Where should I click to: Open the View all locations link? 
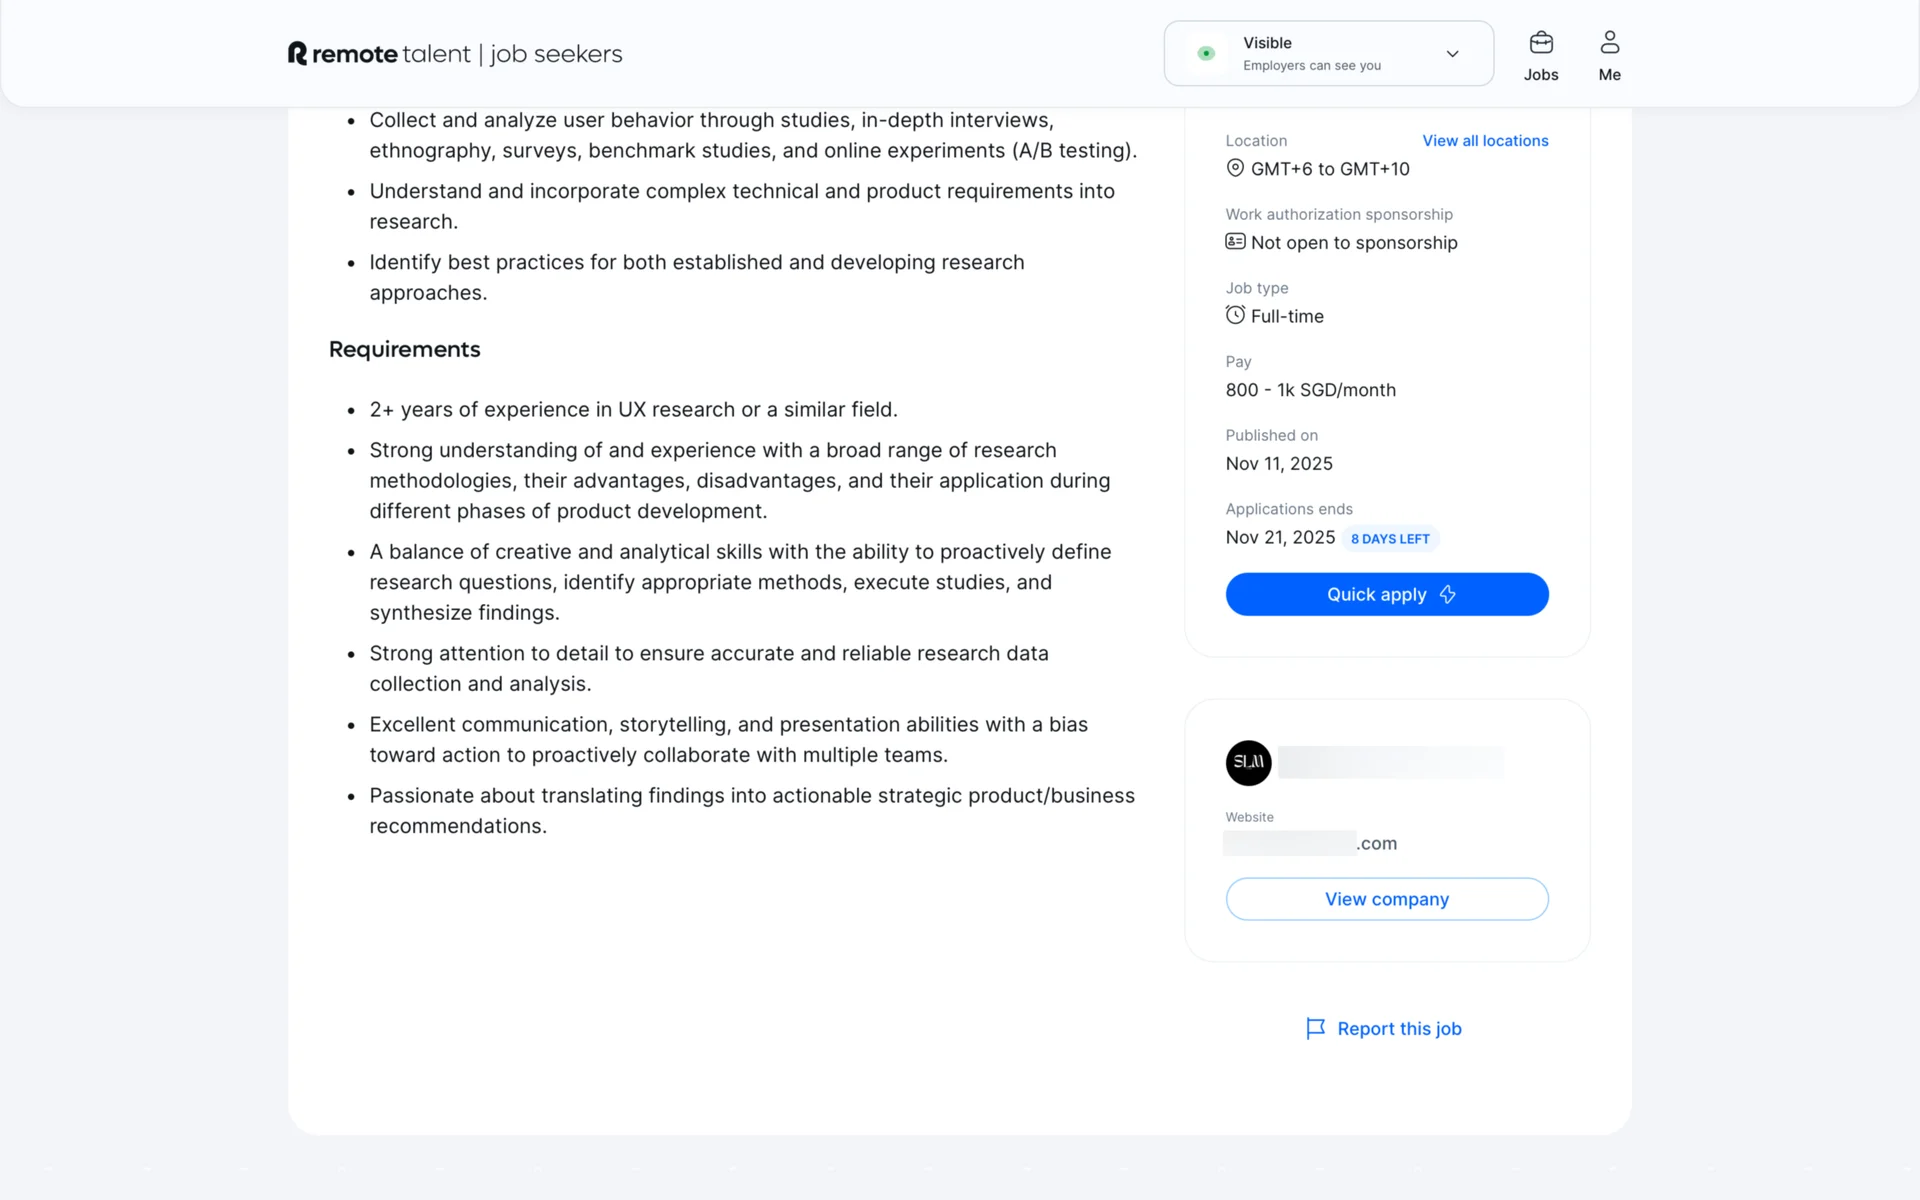pyautogui.click(x=1485, y=141)
